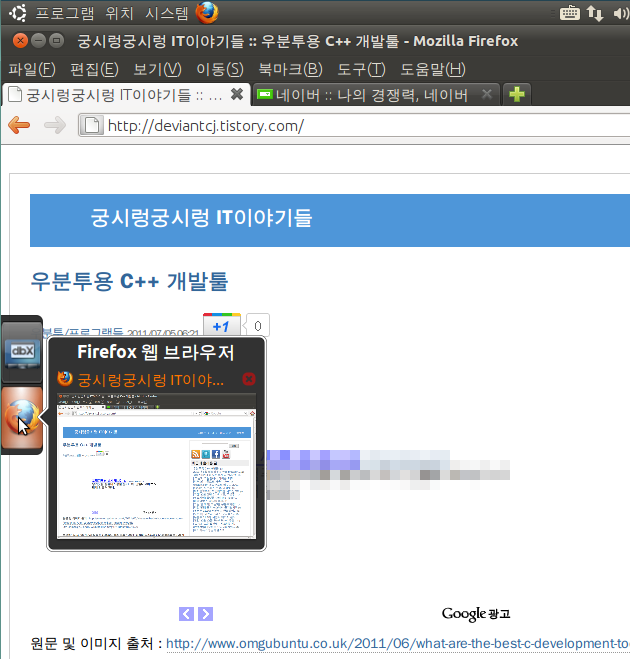The height and width of the screenshot is (659, 630).
Task: Close the 궁시렁궁시렁 IT이야기들 tab
Action: click(237, 94)
